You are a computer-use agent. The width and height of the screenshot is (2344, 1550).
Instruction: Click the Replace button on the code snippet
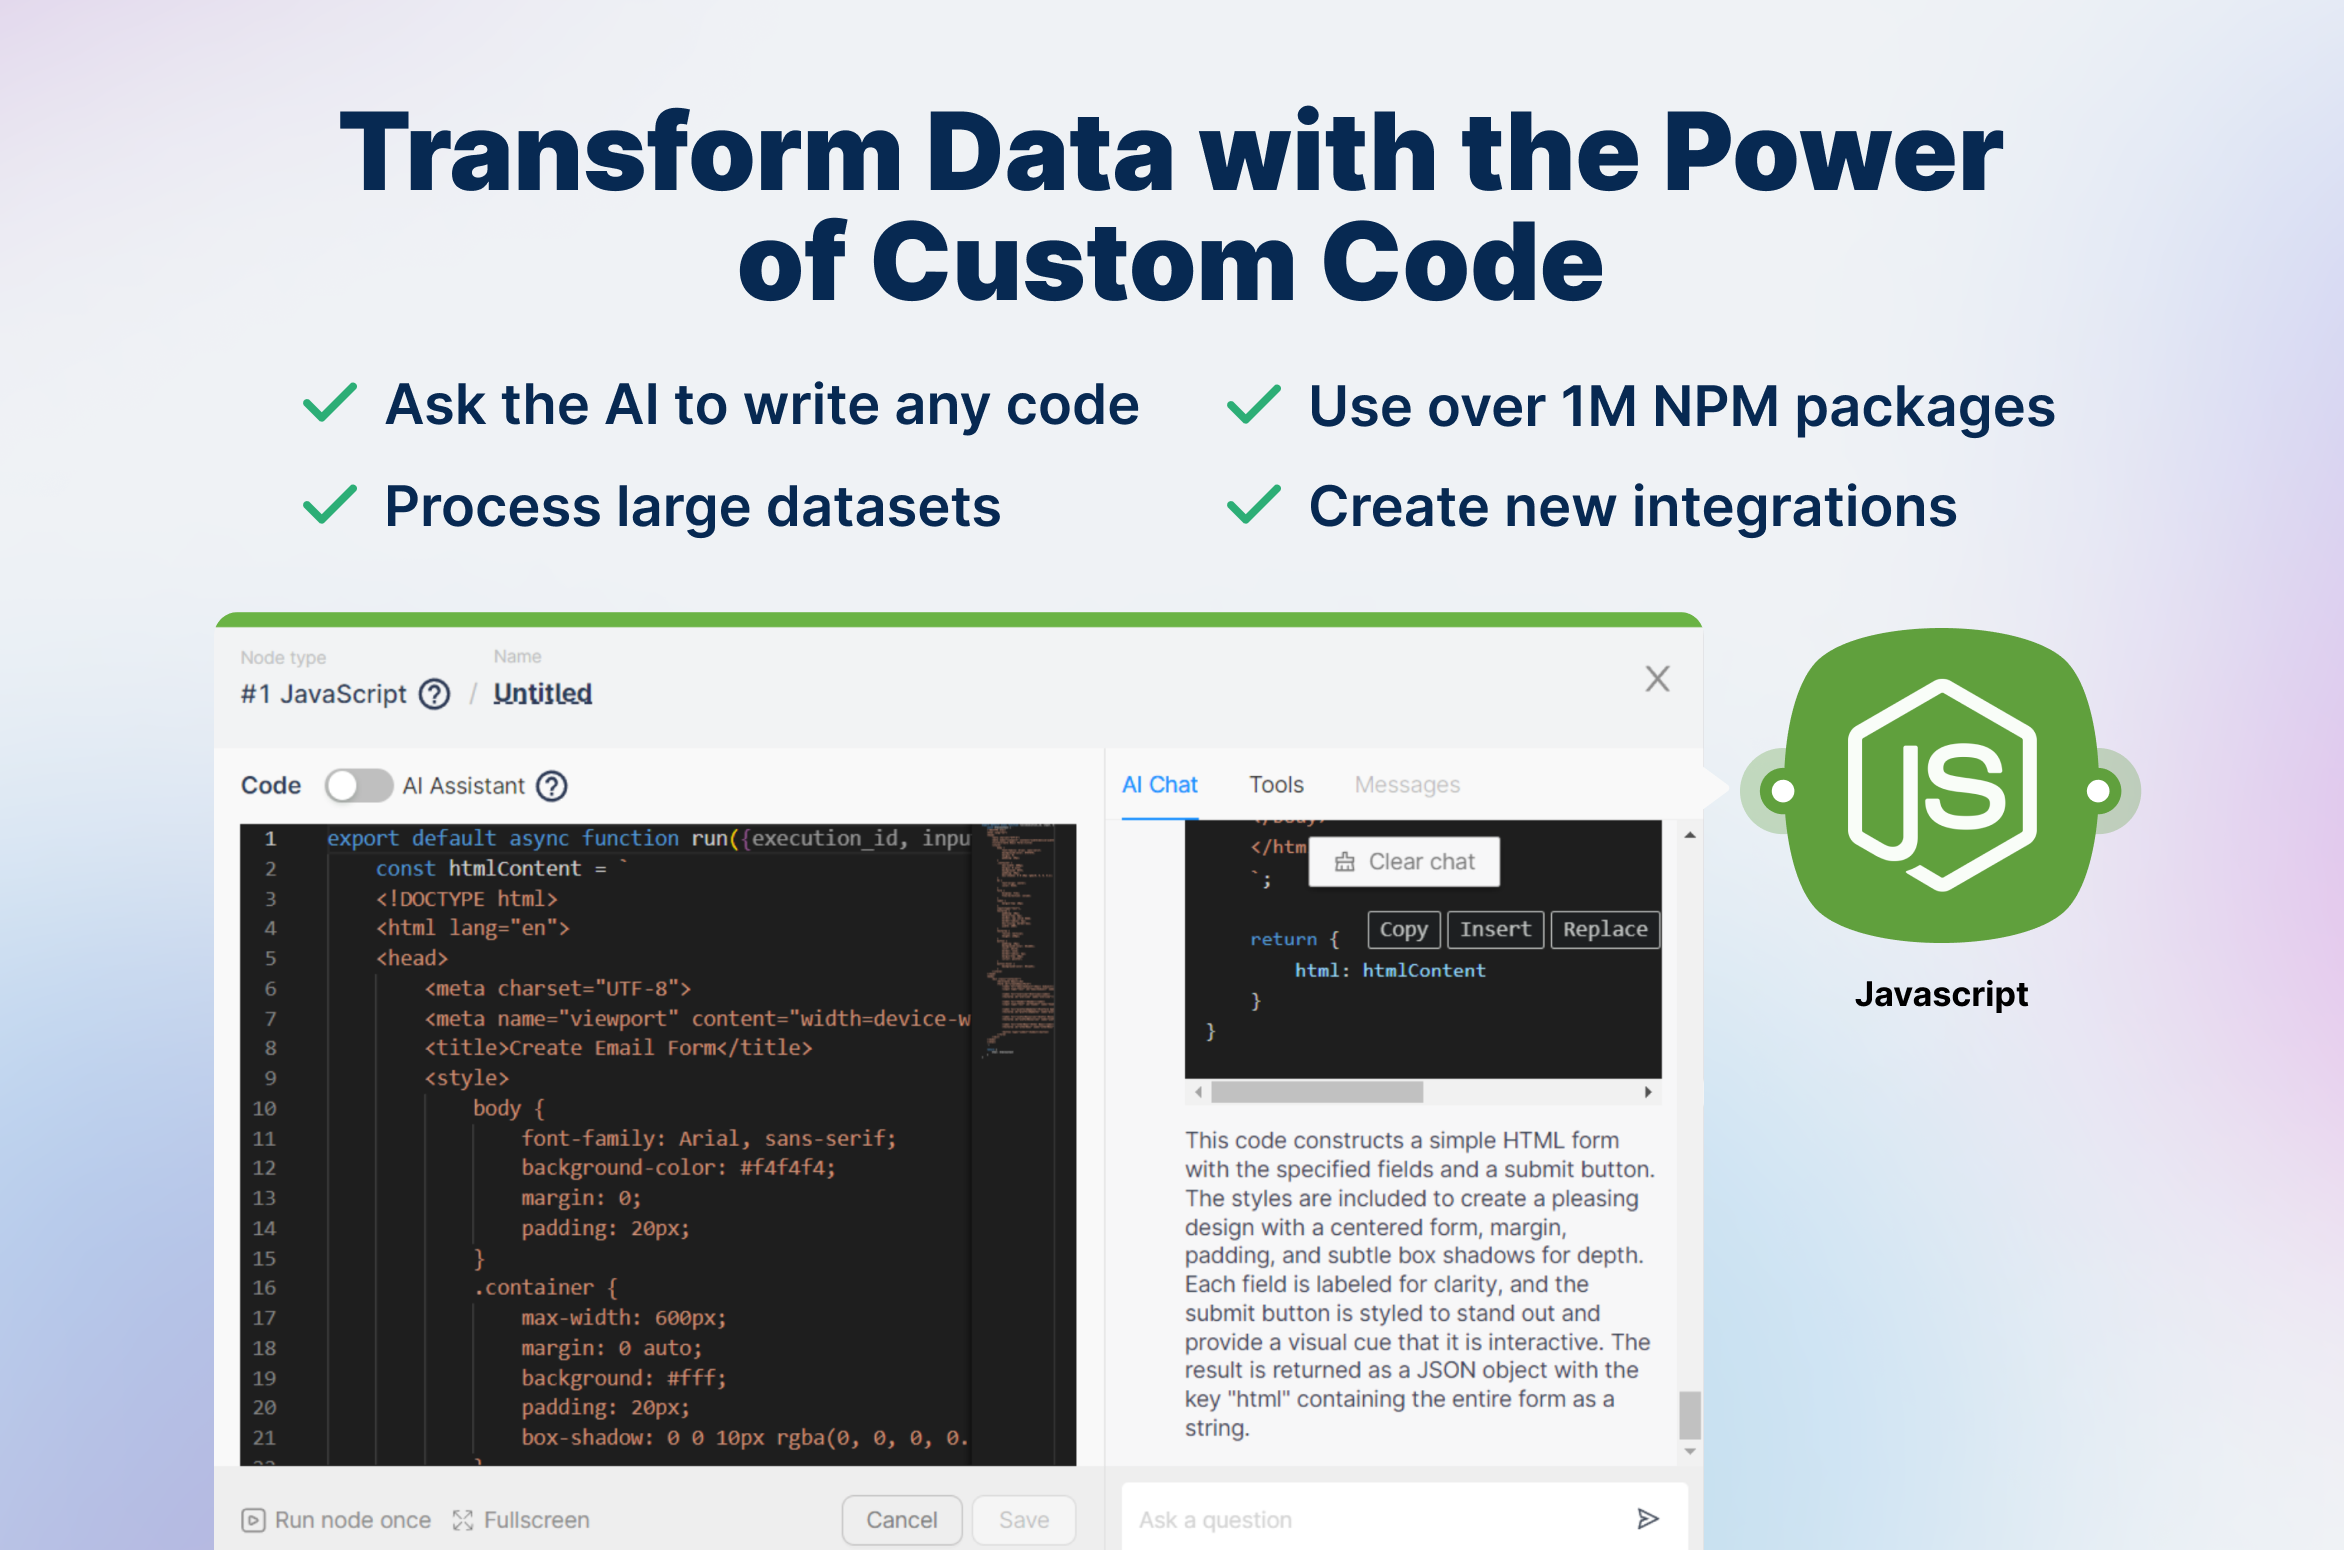pos(1604,929)
